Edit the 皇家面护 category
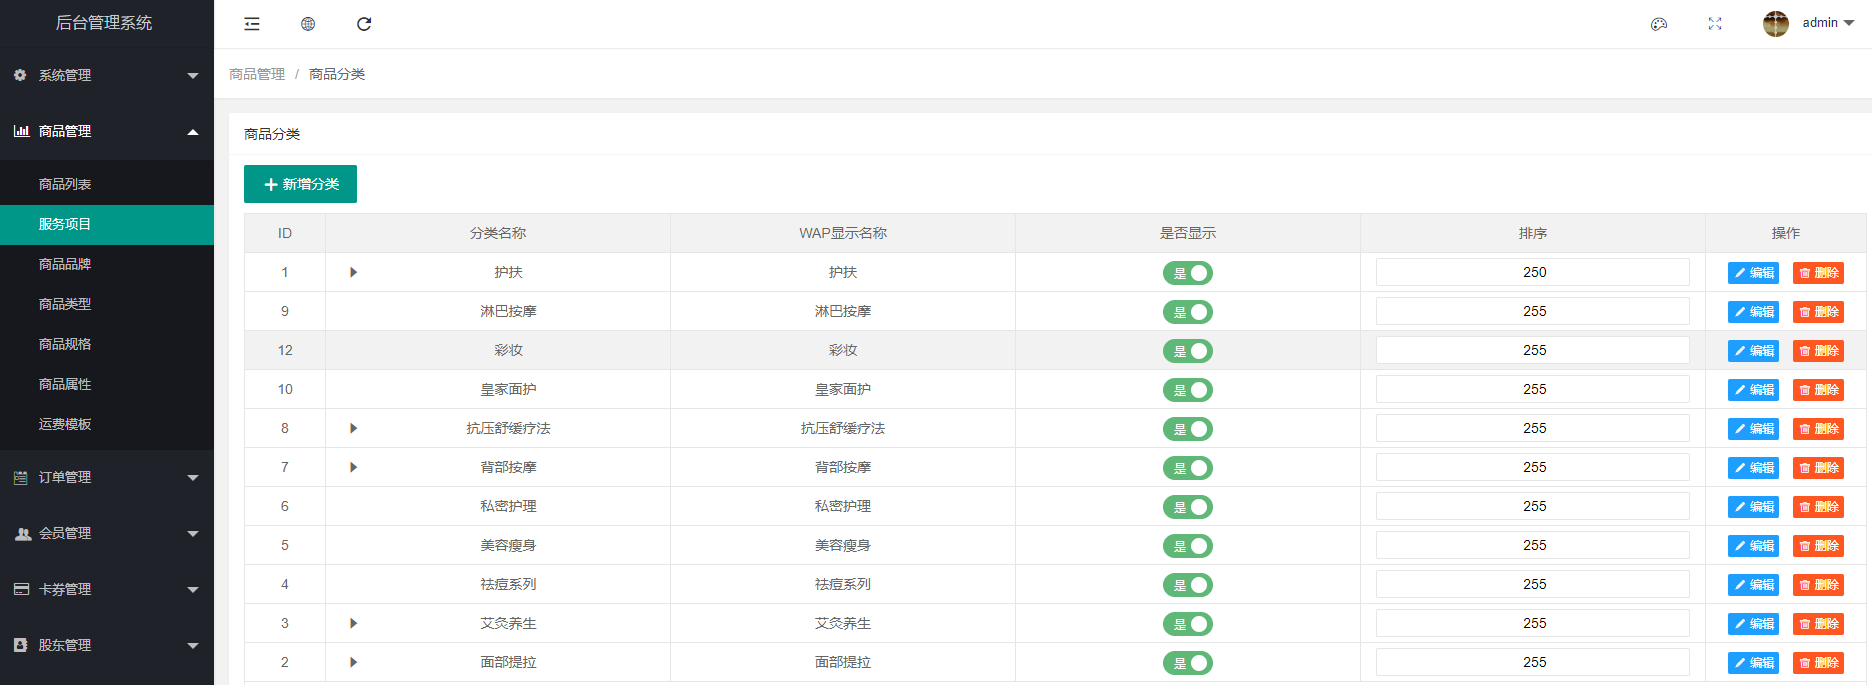This screenshot has width=1872, height=685. [1753, 390]
